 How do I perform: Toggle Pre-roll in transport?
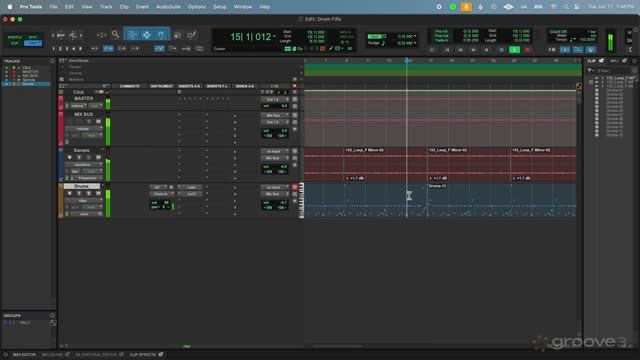tap(441, 31)
